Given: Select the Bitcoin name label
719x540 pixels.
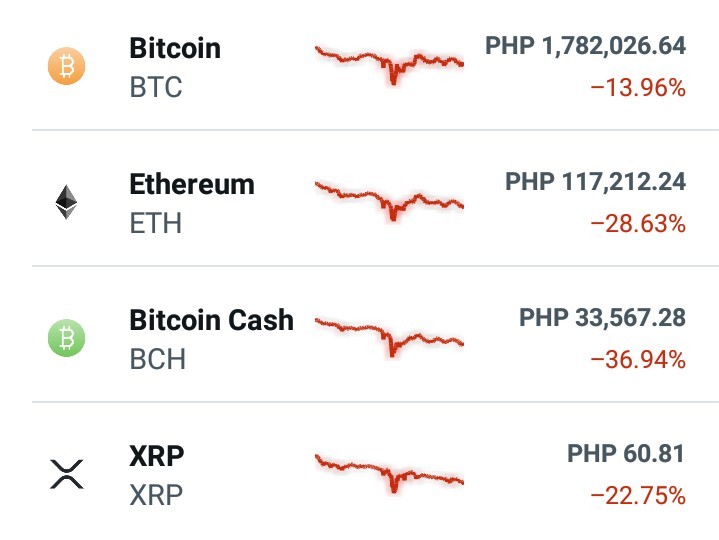Looking at the screenshot, I should pos(175,48).
